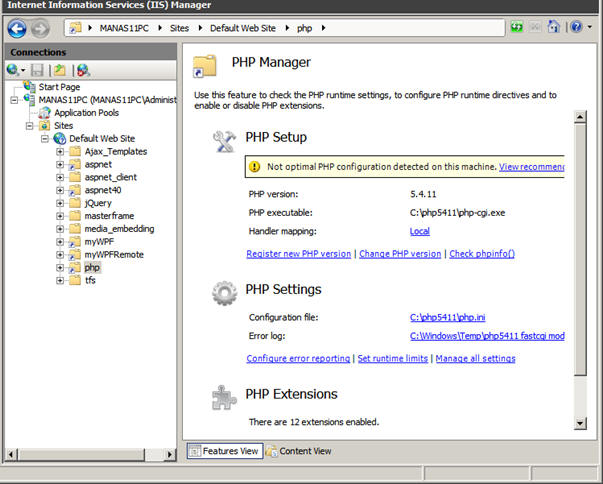Click the yellow warning exclamation icon
The height and width of the screenshot is (484, 603).
pos(255,167)
